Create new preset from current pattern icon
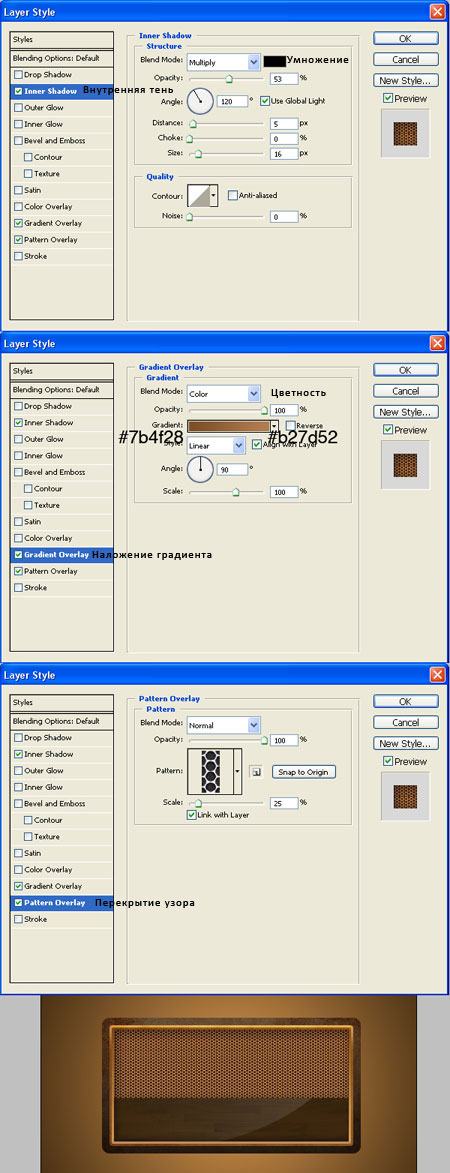The image size is (450, 1173). (254, 771)
